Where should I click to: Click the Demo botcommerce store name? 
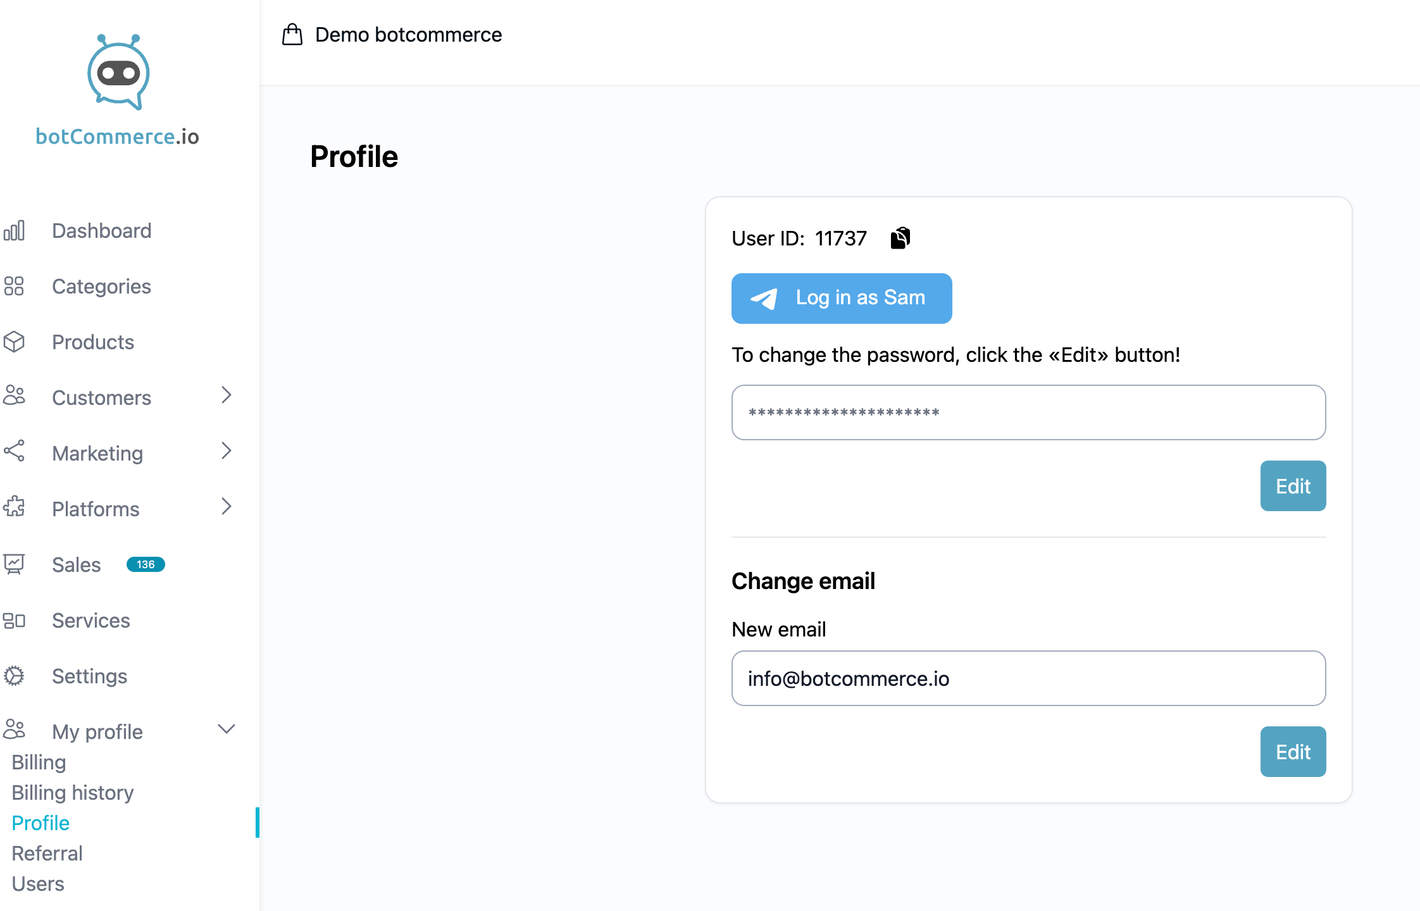[x=408, y=35]
